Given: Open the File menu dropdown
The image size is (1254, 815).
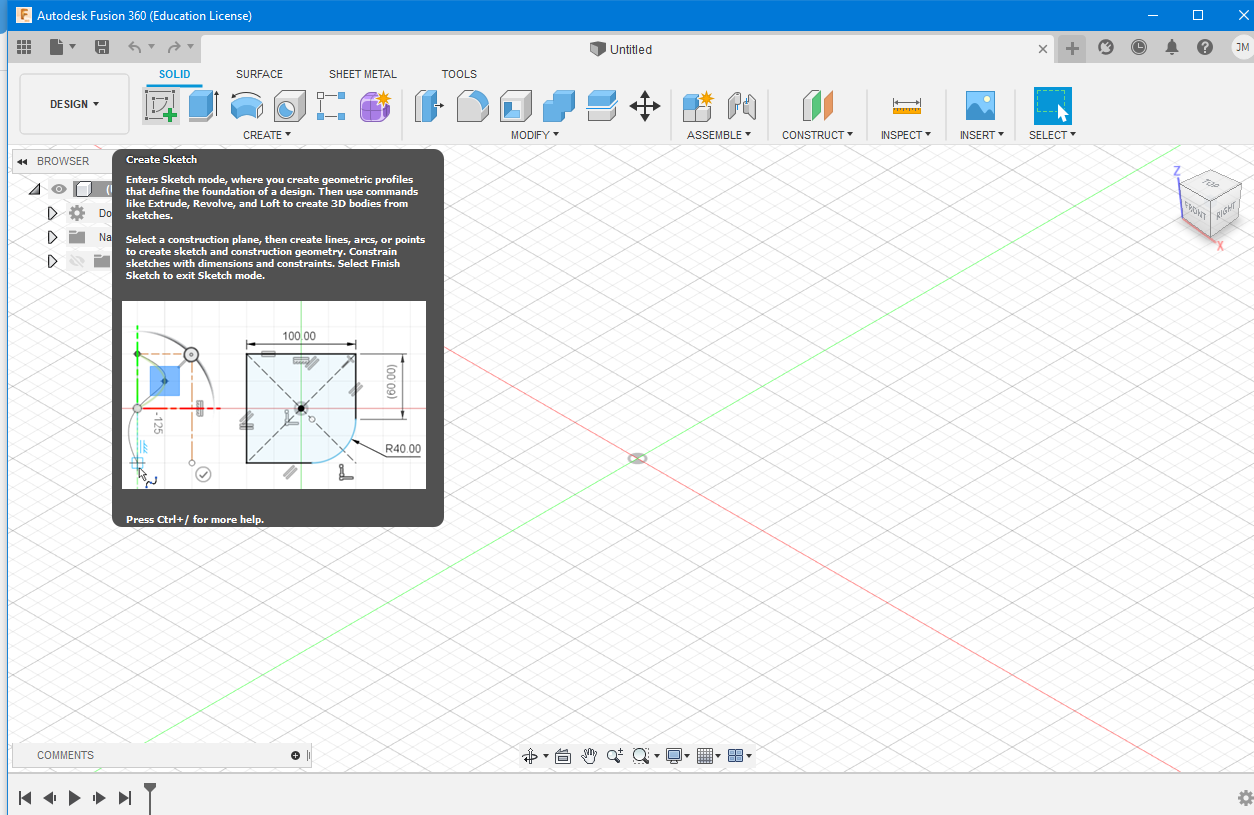Looking at the screenshot, I should pos(63,47).
